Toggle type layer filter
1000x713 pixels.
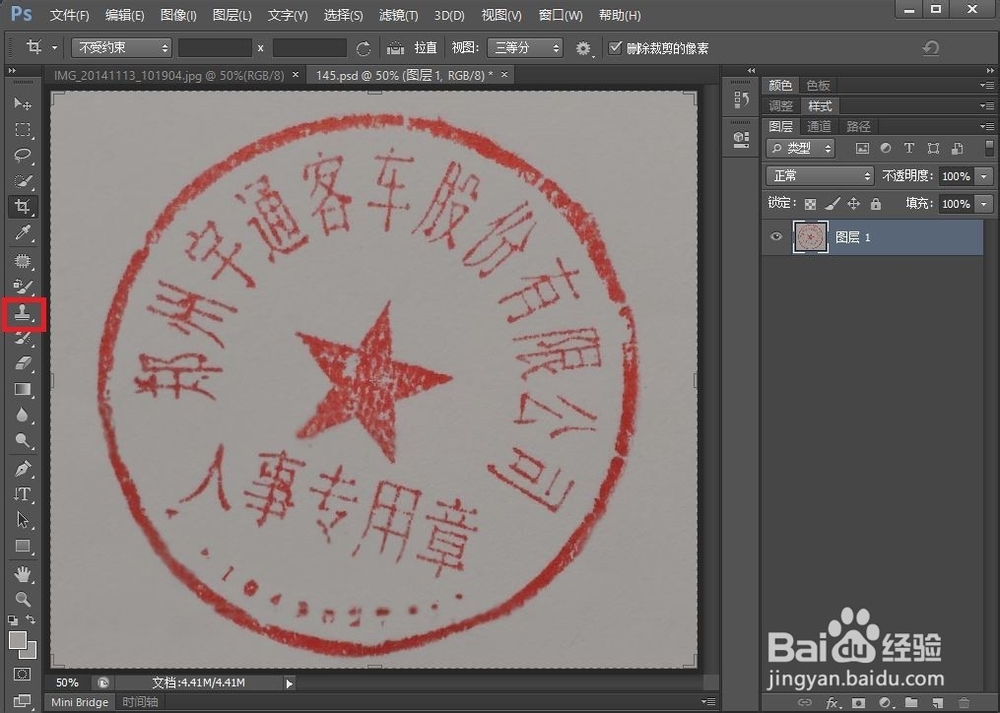click(x=909, y=149)
